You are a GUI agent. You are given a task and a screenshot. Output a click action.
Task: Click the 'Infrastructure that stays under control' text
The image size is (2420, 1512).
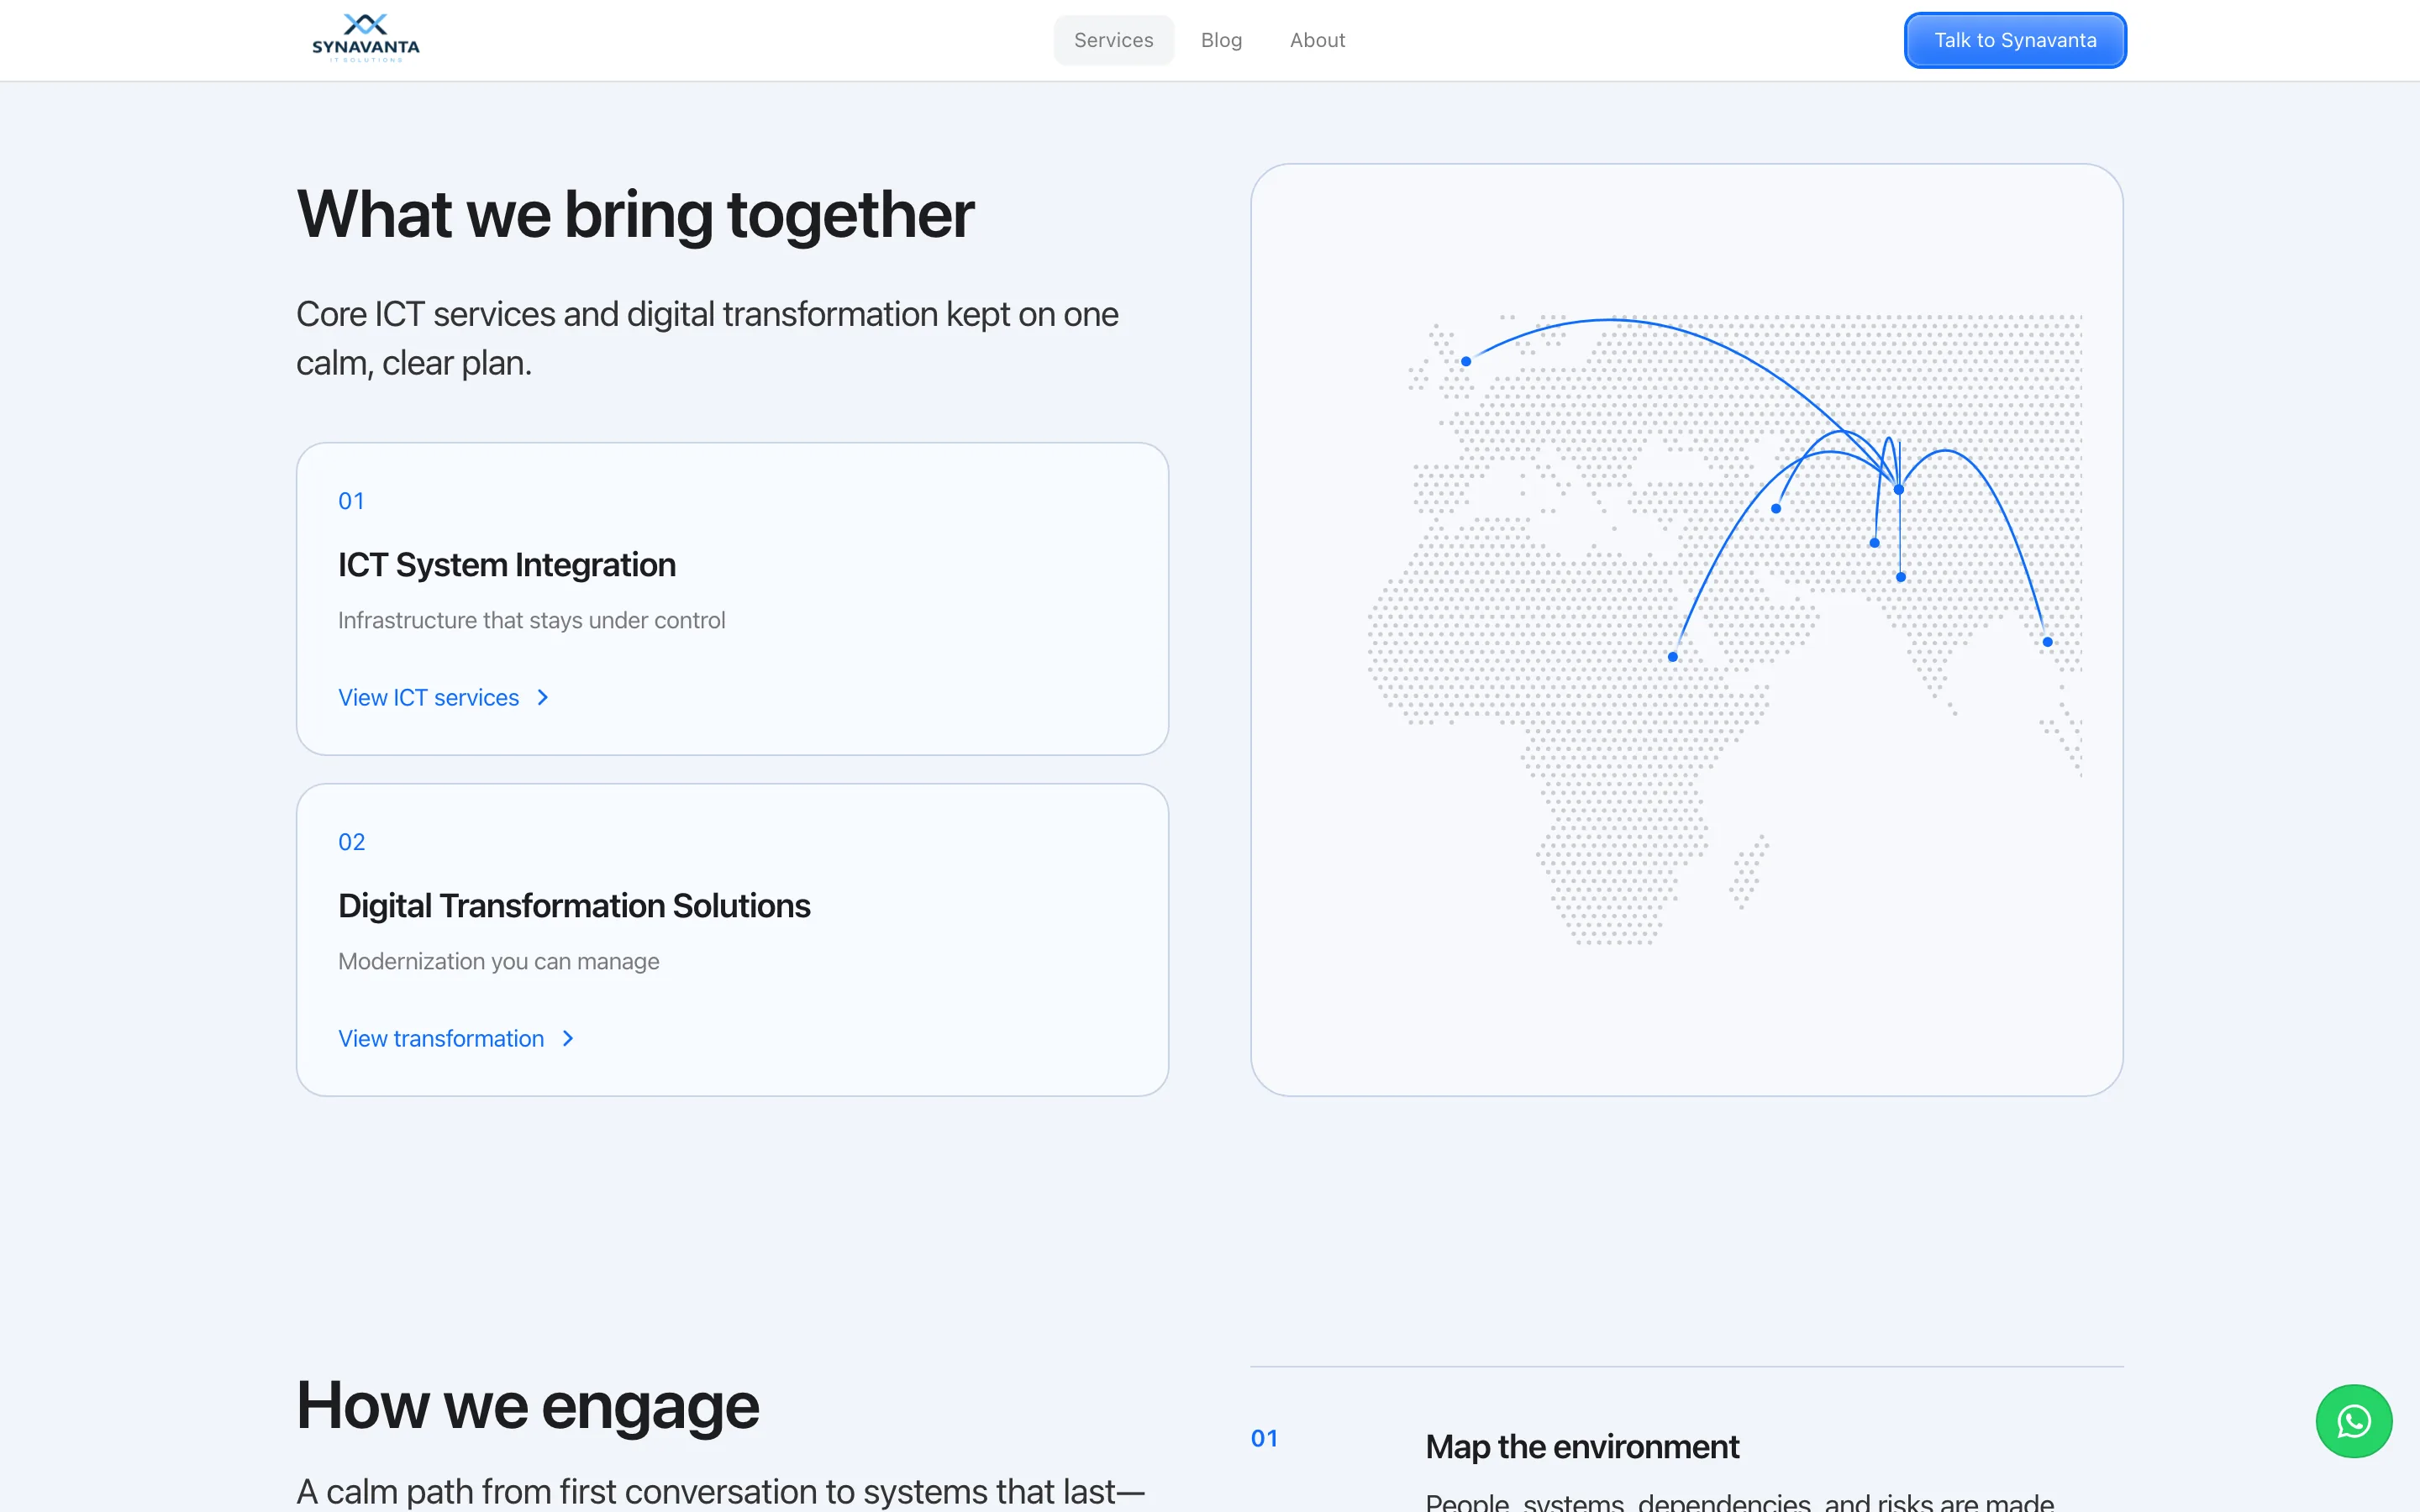tap(532, 620)
